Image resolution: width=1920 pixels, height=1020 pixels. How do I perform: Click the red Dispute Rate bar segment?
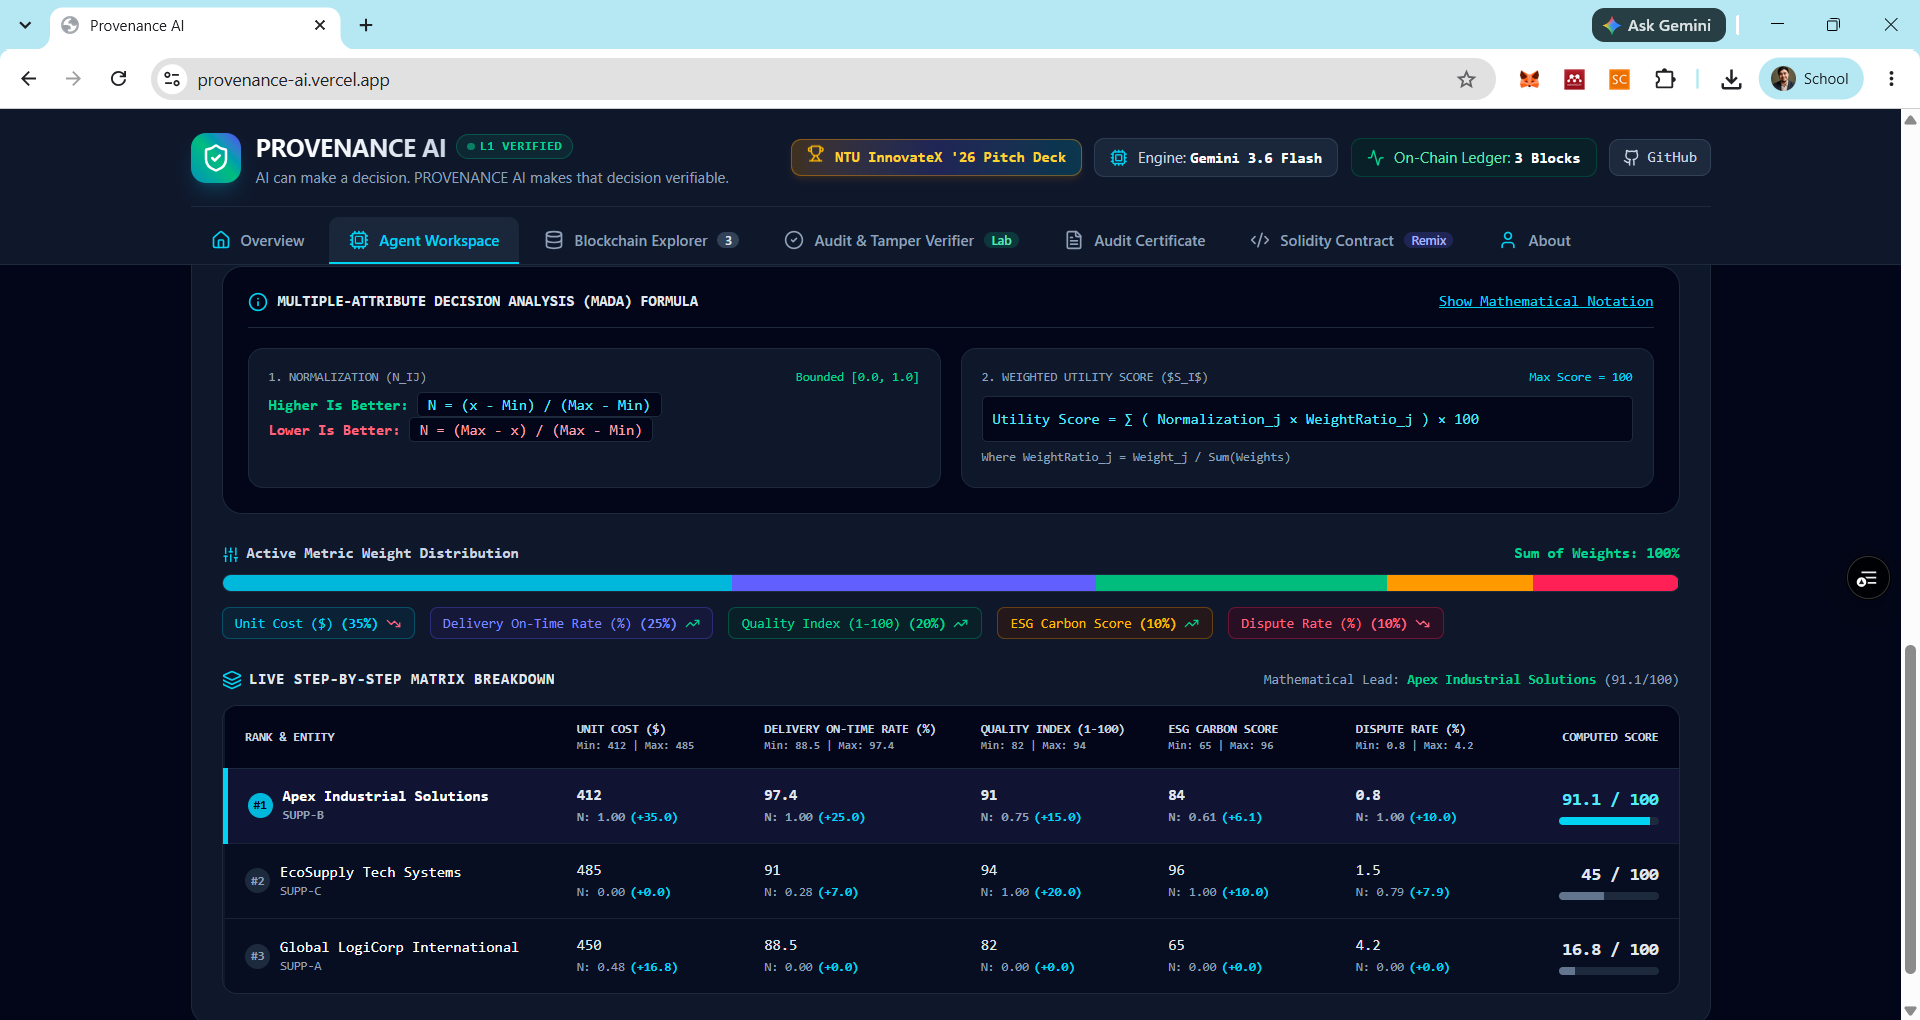(1606, 583)
